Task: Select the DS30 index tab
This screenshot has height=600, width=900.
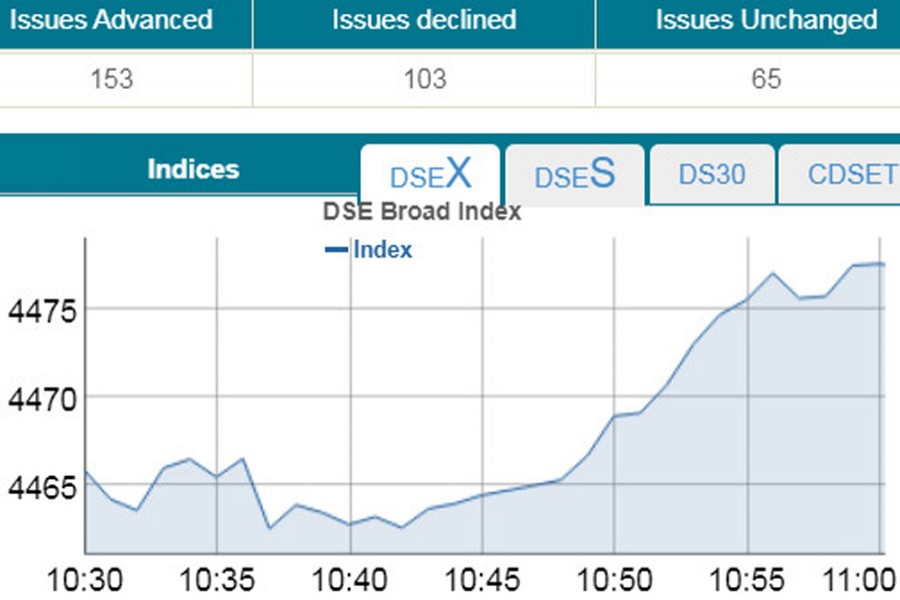Action: [711, 173]
